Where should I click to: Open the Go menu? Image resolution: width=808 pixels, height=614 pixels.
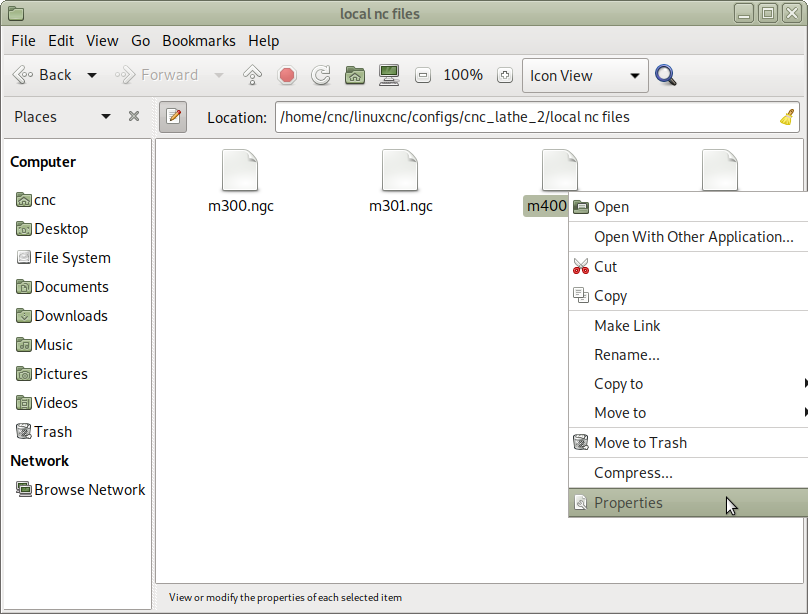140,41
